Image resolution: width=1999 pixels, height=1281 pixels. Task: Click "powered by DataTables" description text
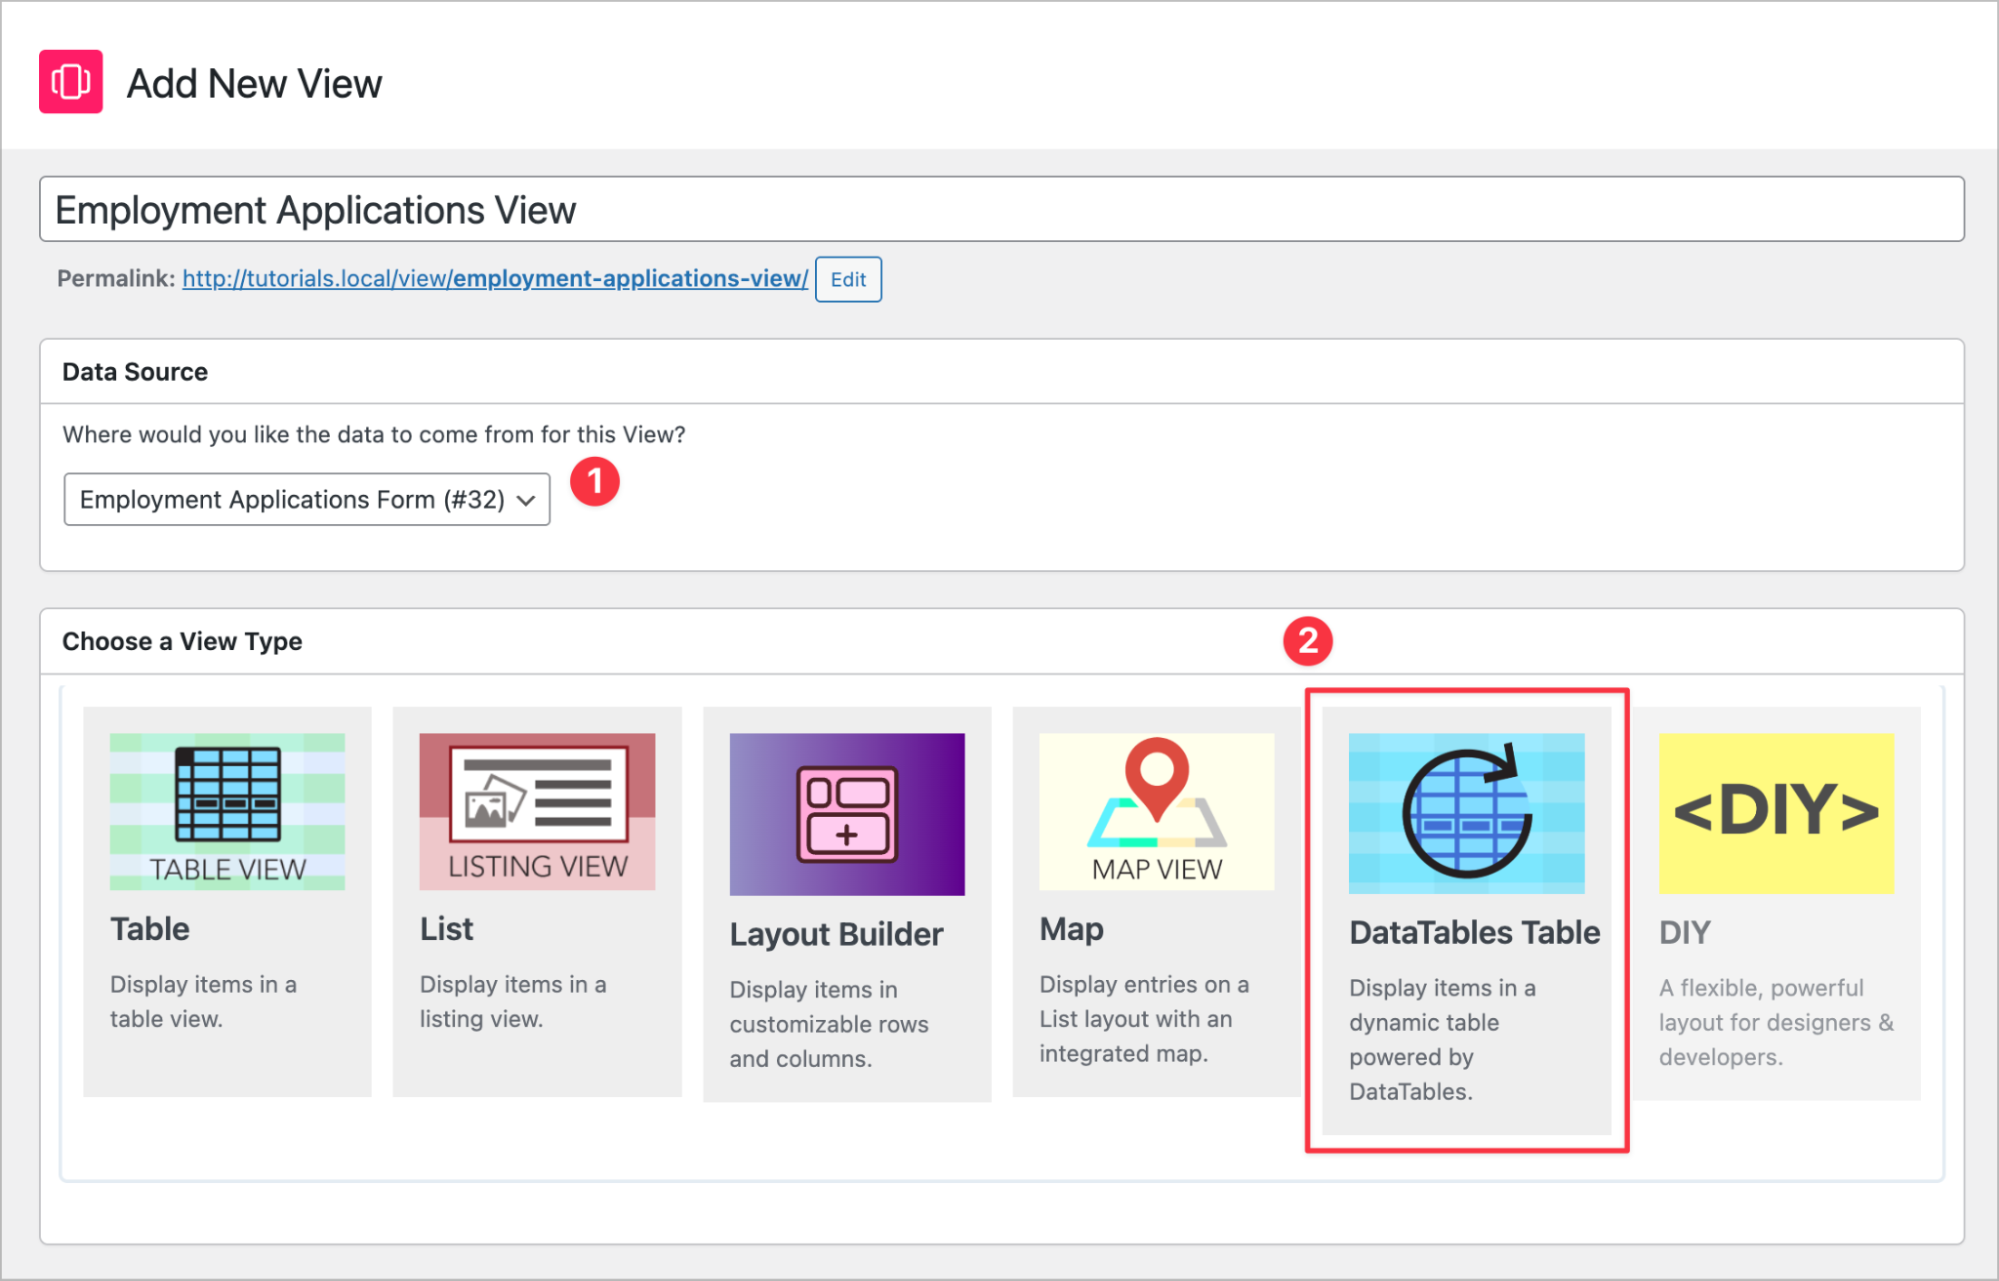[1412, 1074]
